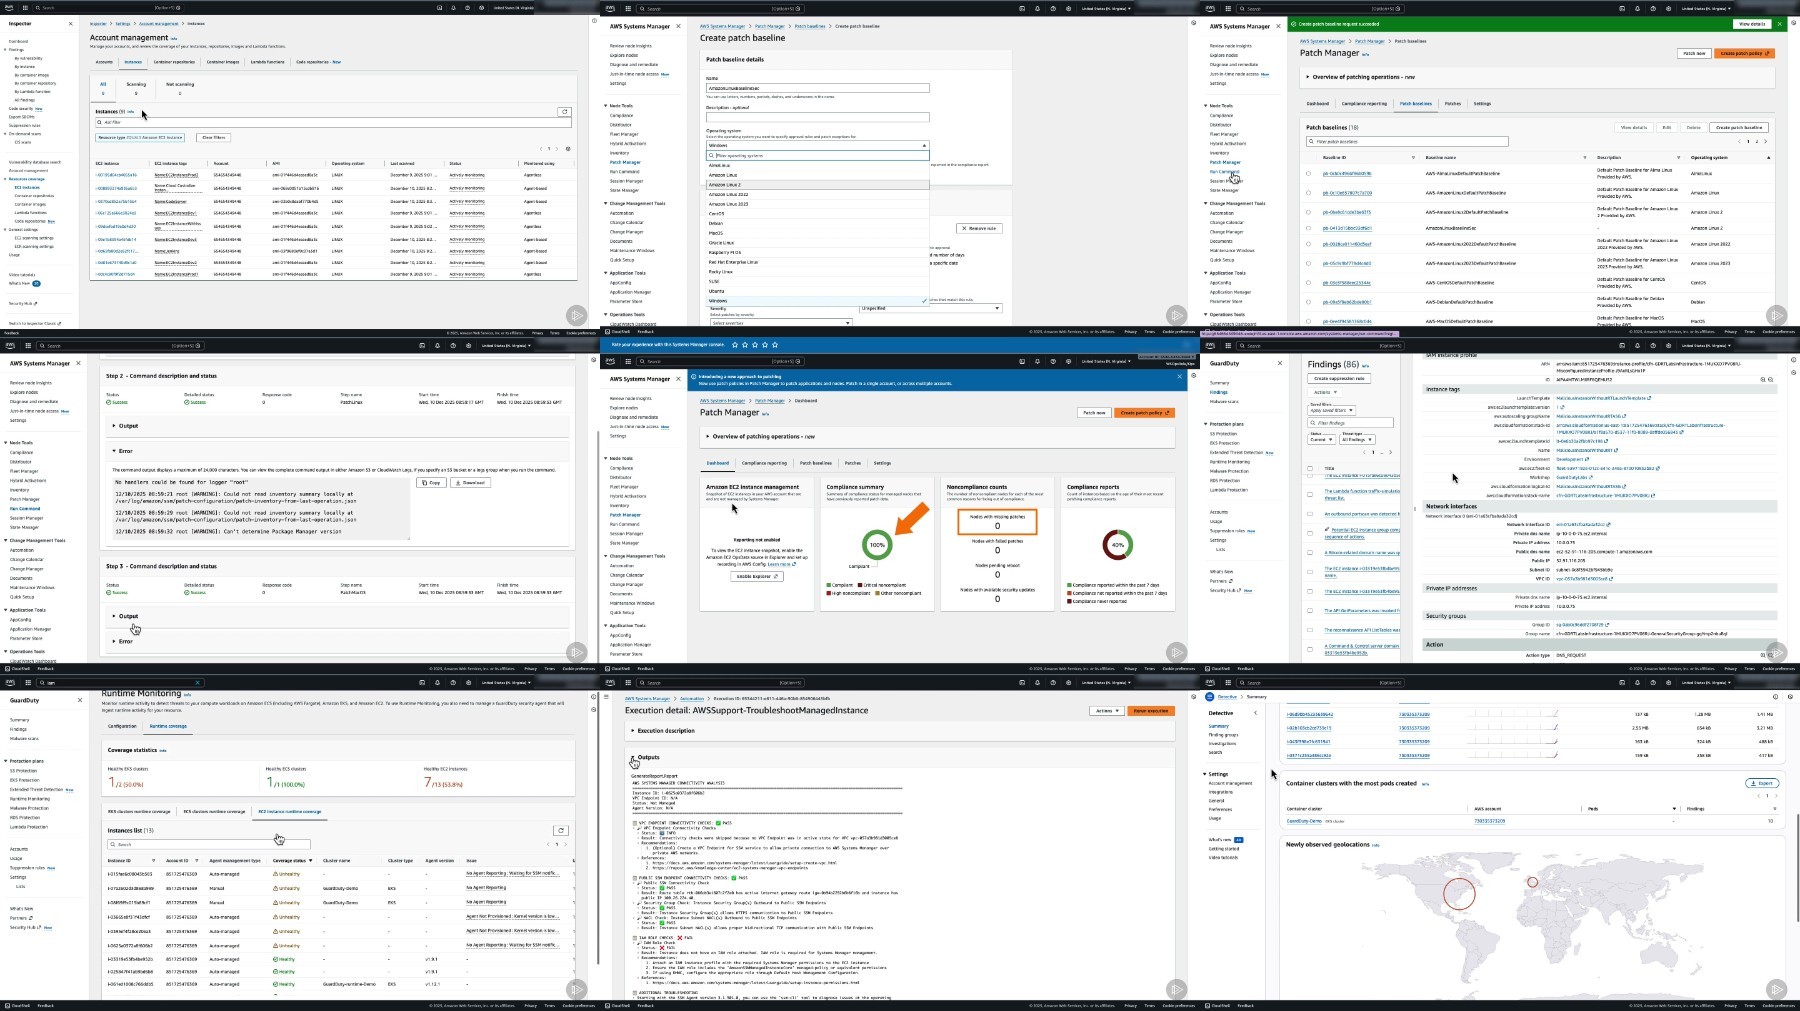Refresh the GuardDuty Instances list
This screenshot has height=1011, width=1800.
click(x=561, y=830)
